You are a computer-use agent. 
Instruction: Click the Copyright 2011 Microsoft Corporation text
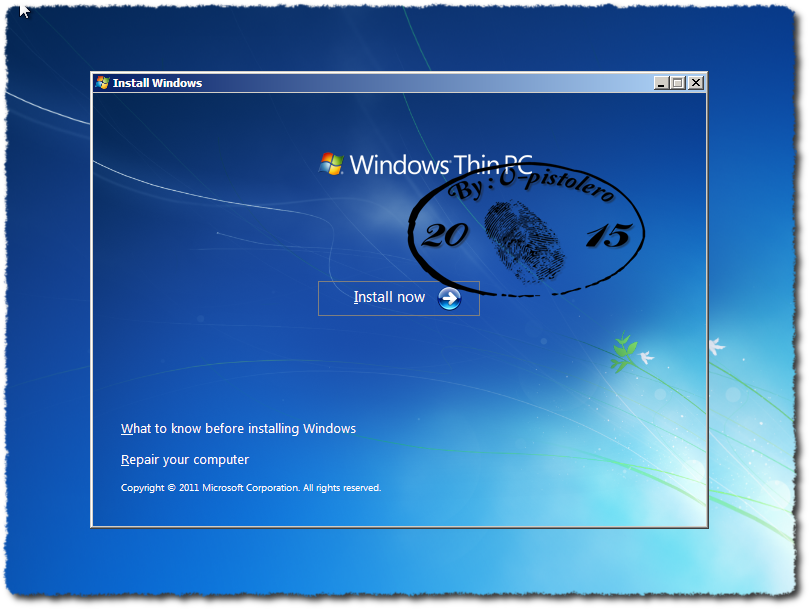(x=251, y=488)
